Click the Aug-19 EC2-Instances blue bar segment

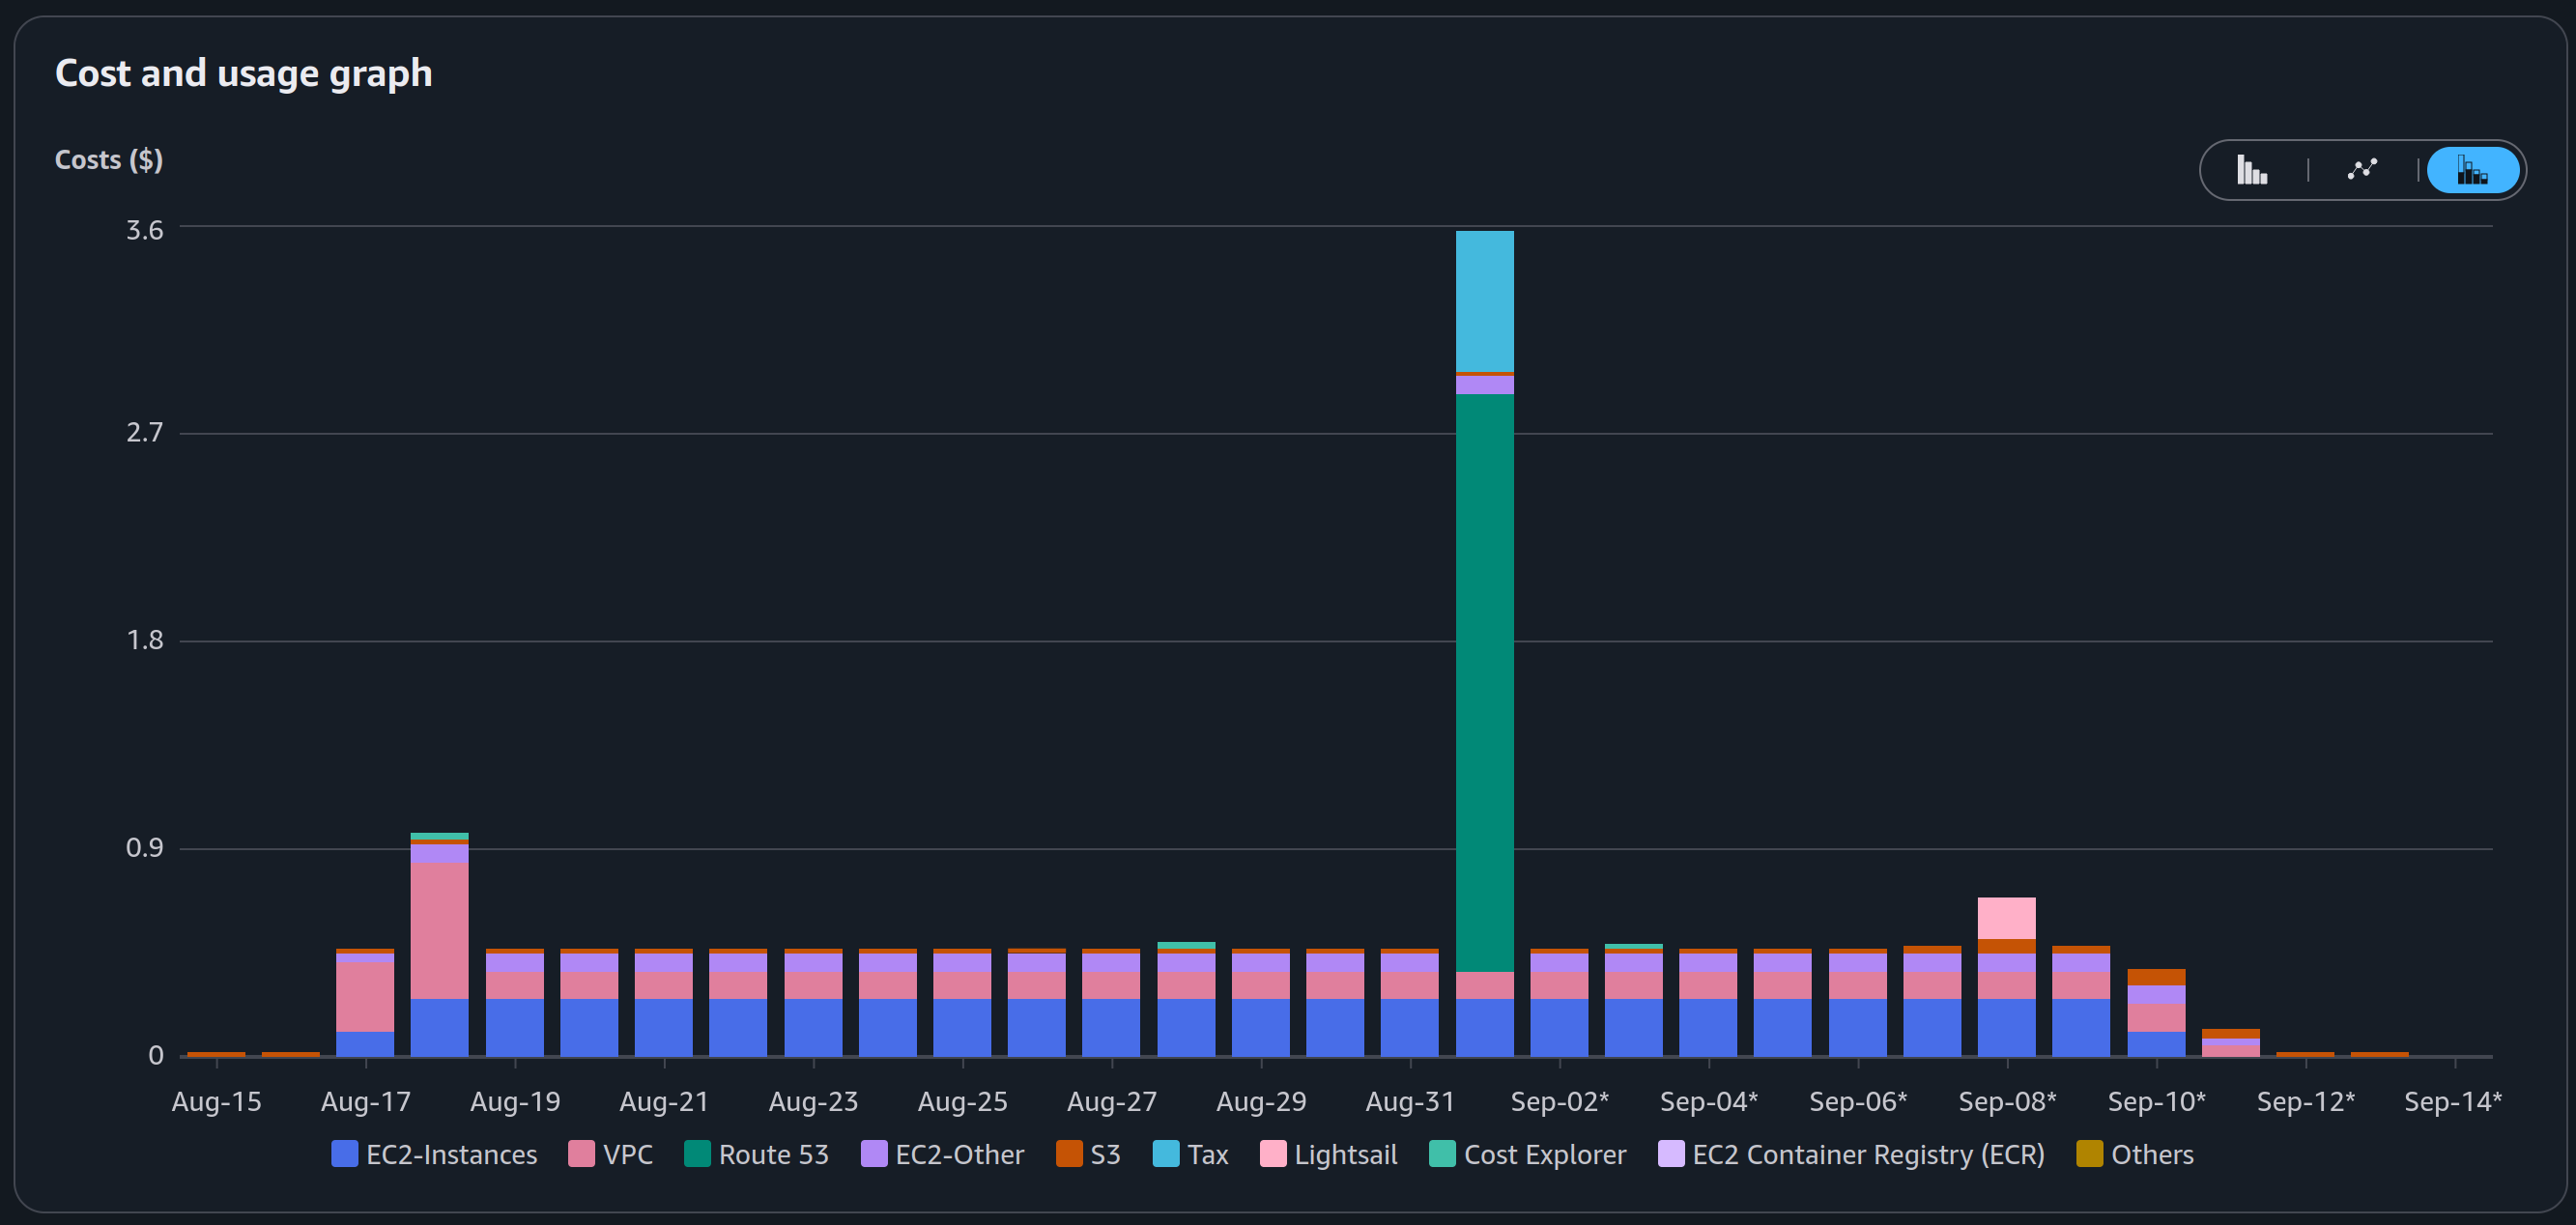coord(514,1027)
